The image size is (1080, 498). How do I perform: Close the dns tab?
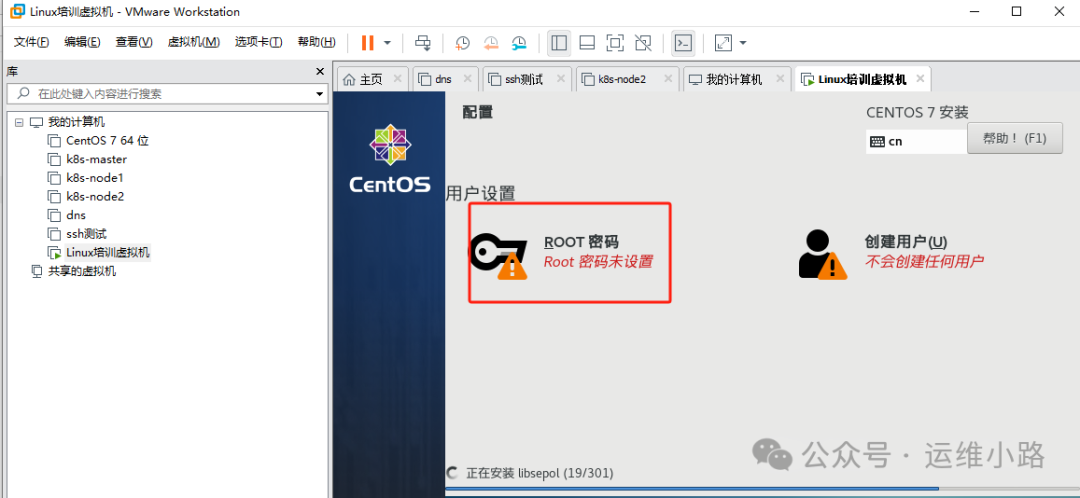point(468,78)
